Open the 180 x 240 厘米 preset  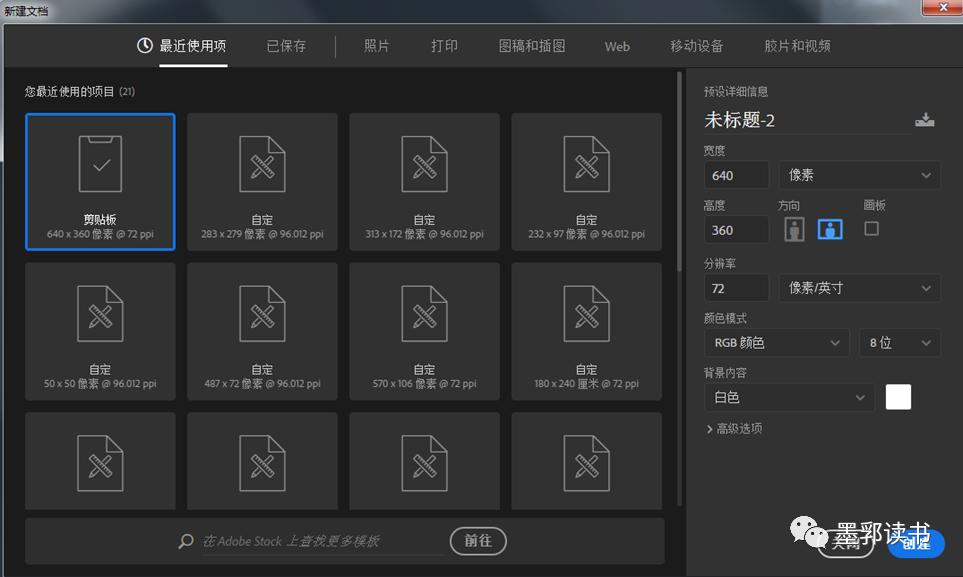[586, 330]
